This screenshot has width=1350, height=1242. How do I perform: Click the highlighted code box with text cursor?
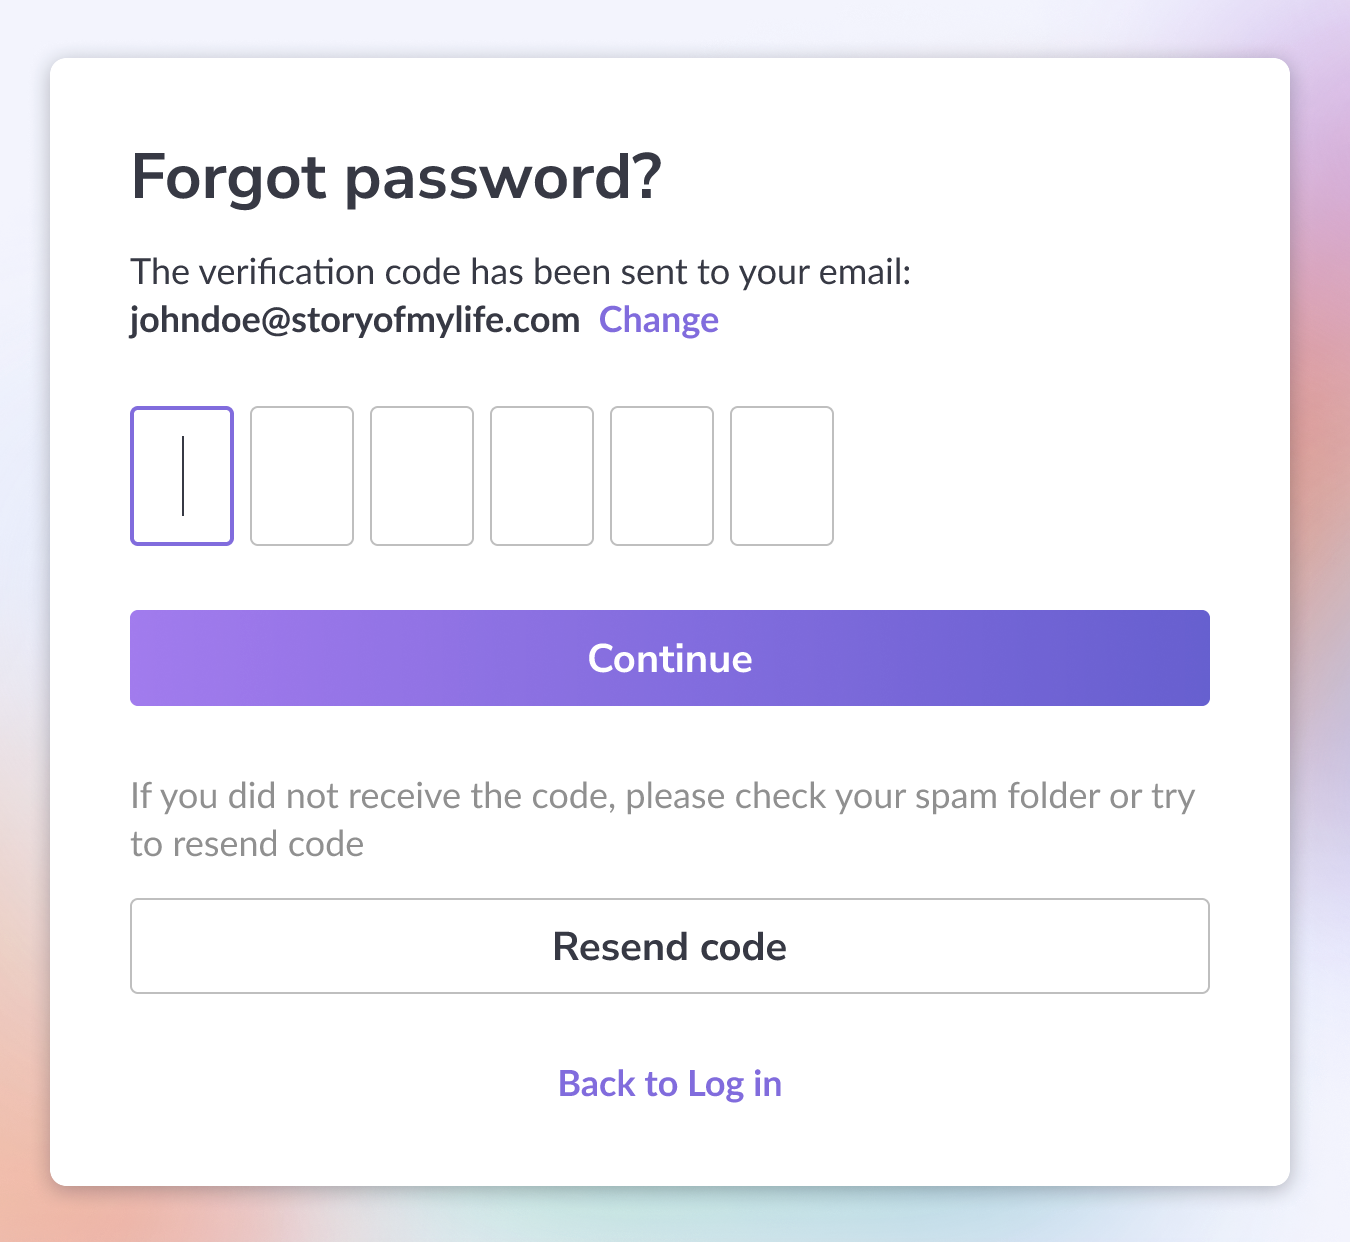pos(182,476)
